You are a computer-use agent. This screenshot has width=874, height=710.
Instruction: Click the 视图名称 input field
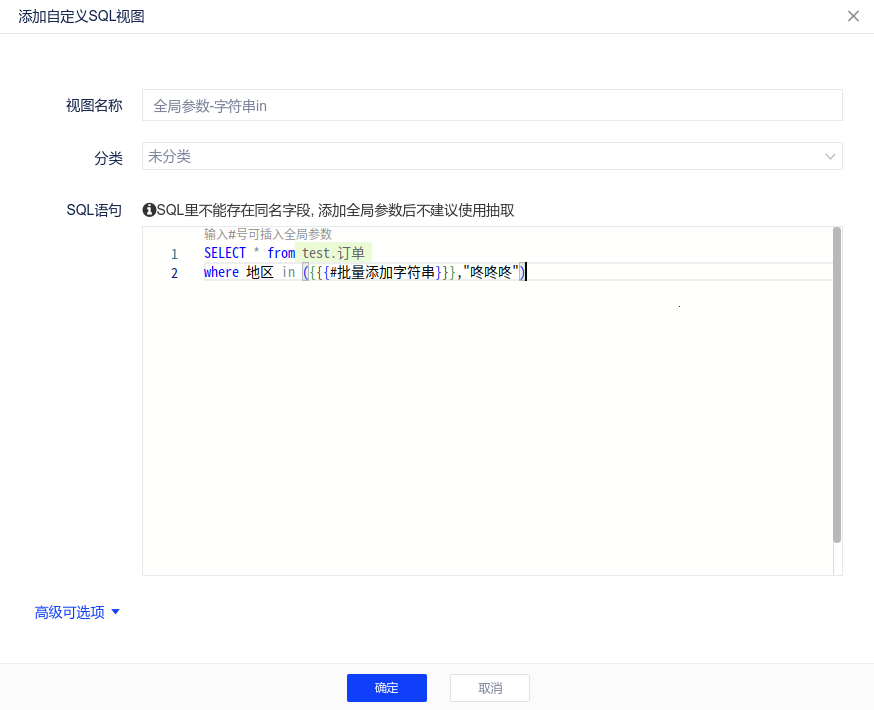click(x=492, y=105)
